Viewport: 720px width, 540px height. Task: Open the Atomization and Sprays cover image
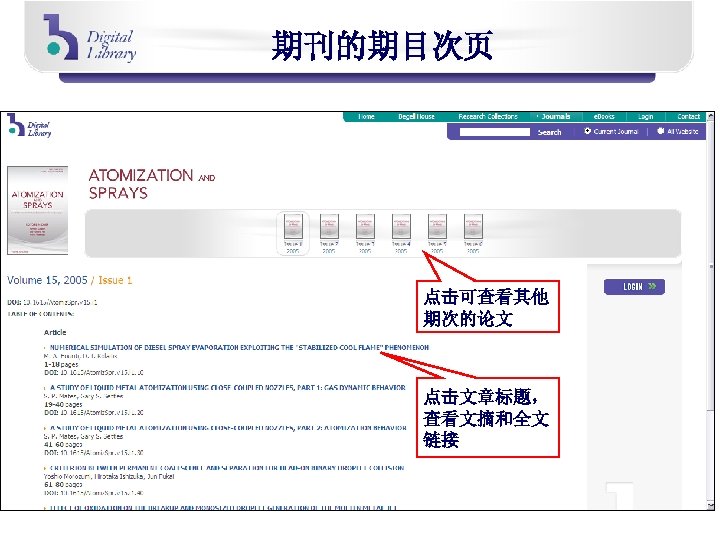pos(38,210)
